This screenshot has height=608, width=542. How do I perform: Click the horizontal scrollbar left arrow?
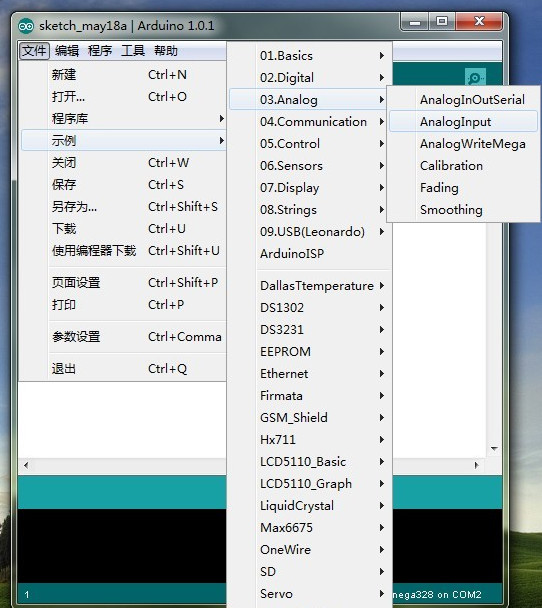(26, 465)
